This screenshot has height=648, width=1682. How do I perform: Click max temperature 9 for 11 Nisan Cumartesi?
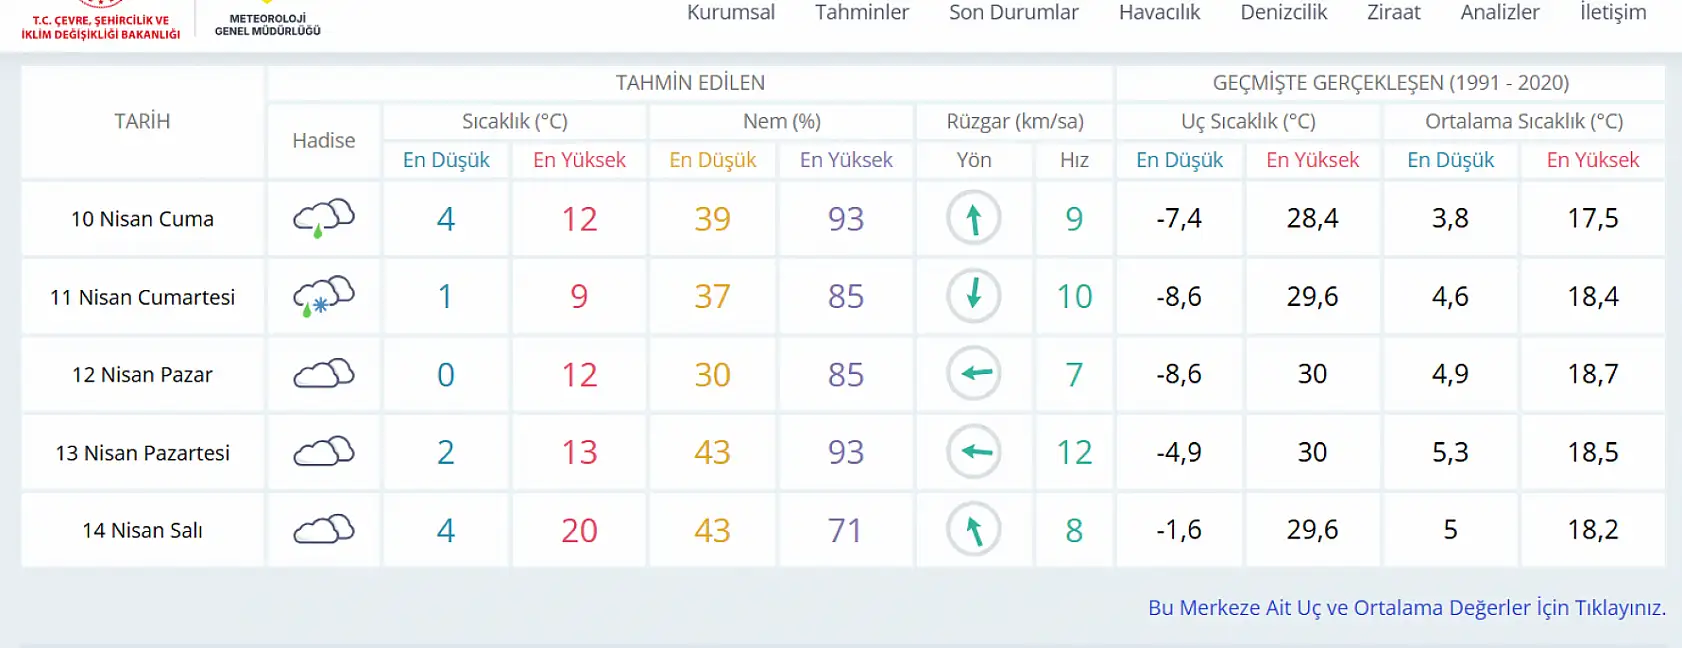click(x=579, y=297)
